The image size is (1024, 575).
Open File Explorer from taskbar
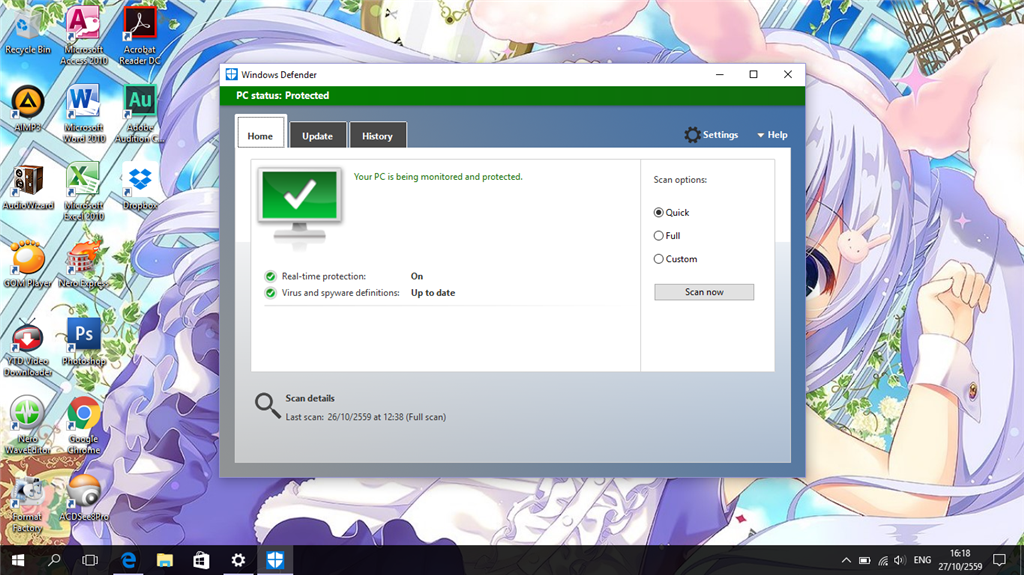pos(165,560)
